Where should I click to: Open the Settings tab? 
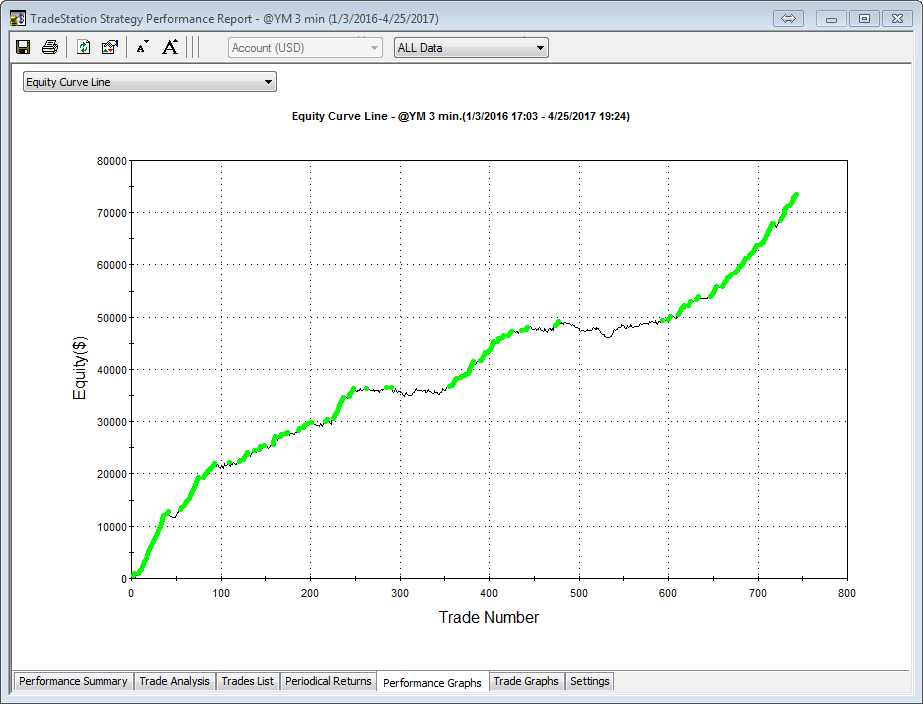click(590, 681)
